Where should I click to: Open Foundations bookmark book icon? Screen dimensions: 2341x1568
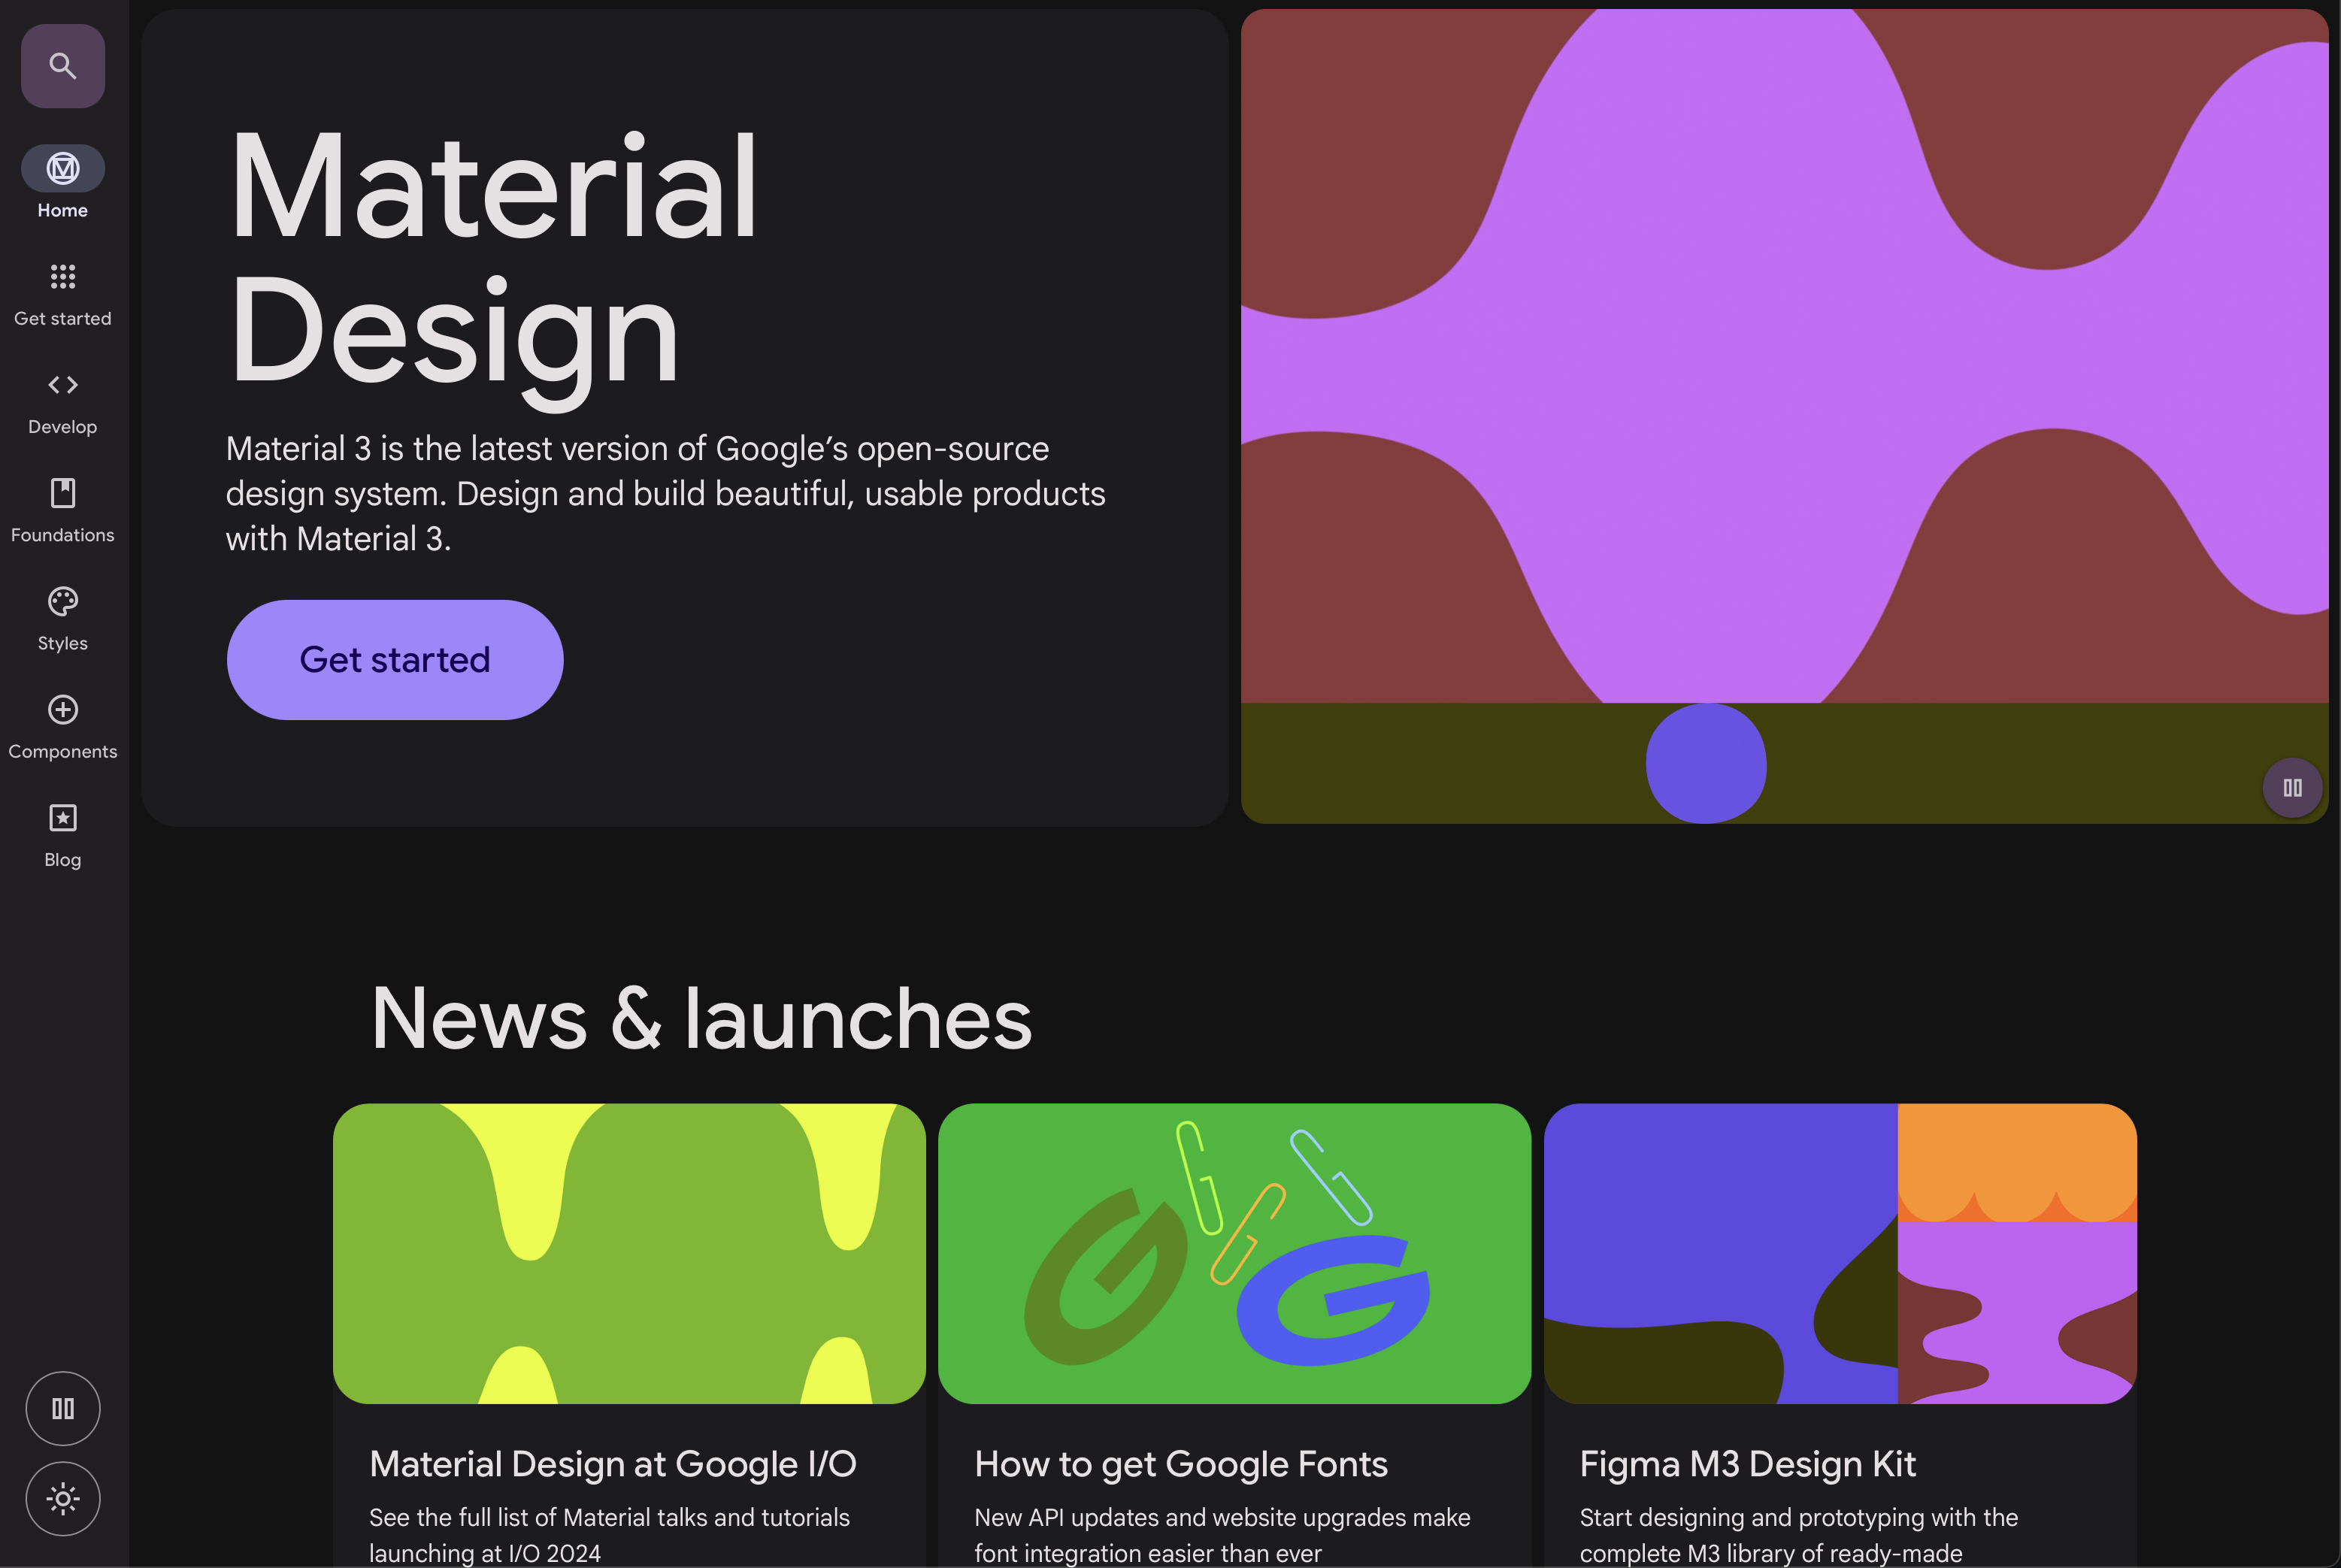coord(63,493)
